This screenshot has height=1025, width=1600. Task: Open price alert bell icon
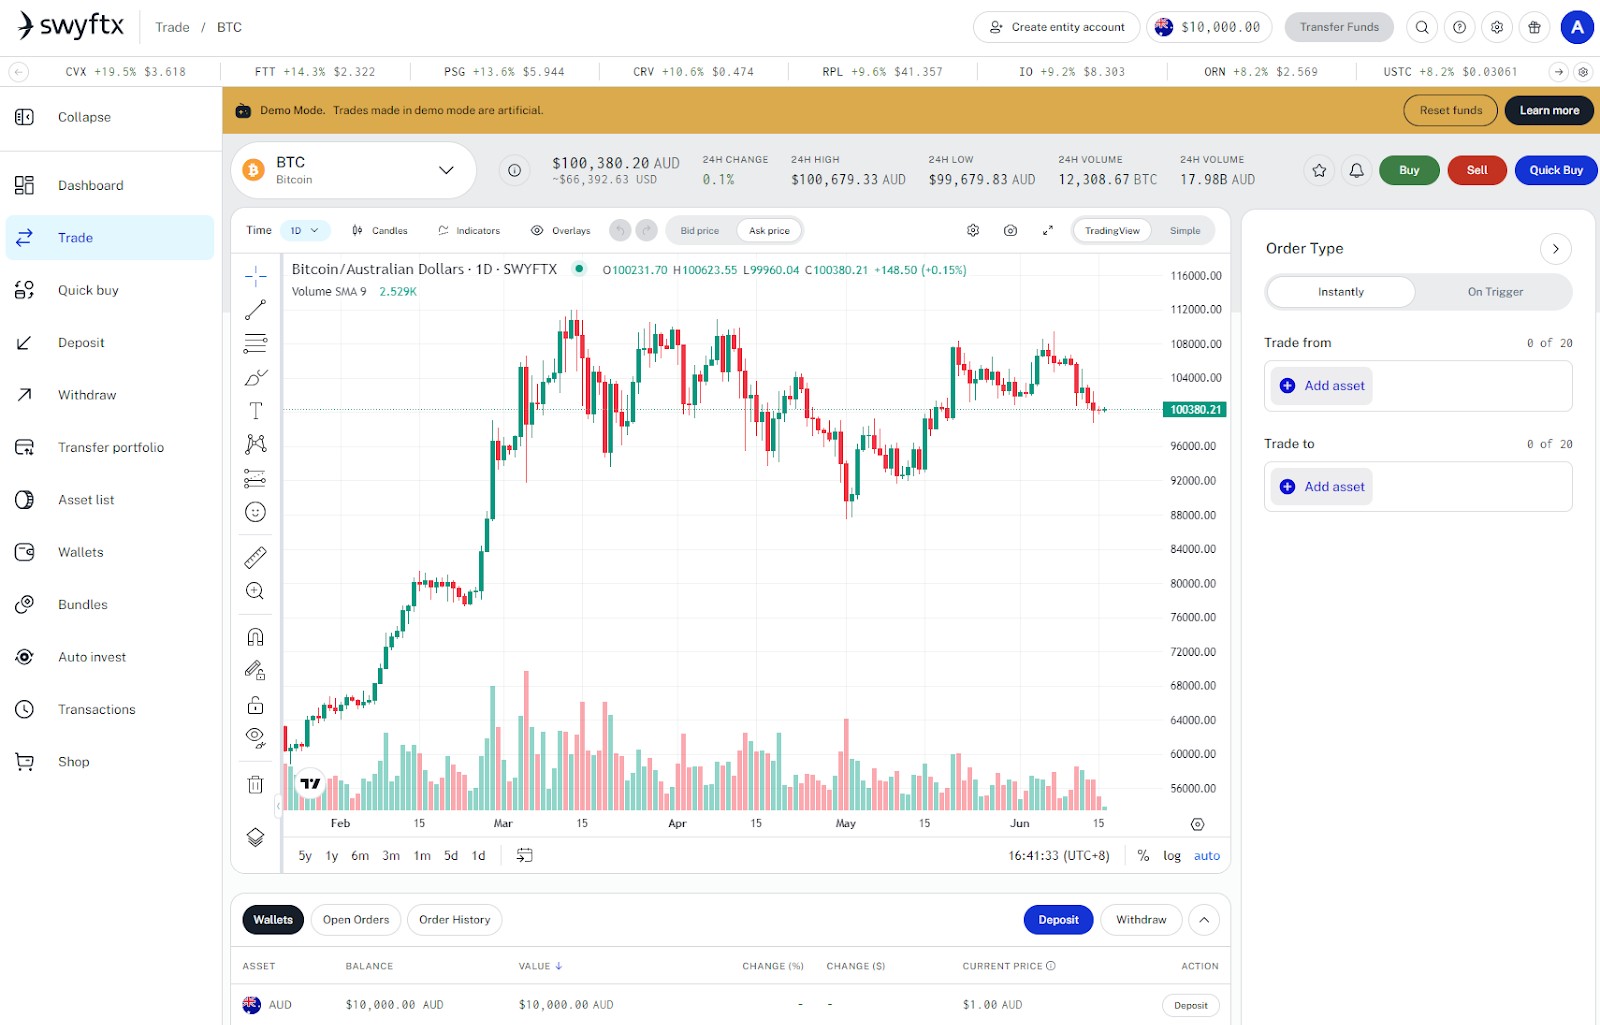point(1356,170)
